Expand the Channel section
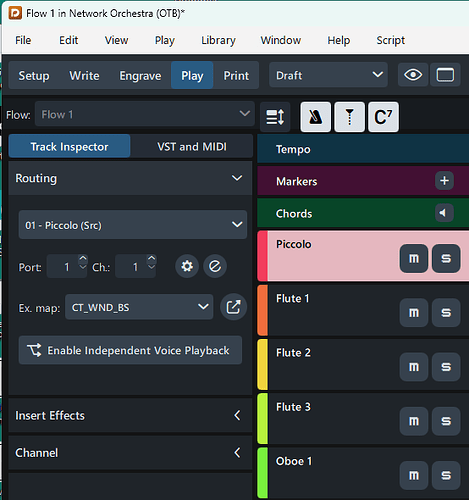The image size is (469, 500). point(130,453)
